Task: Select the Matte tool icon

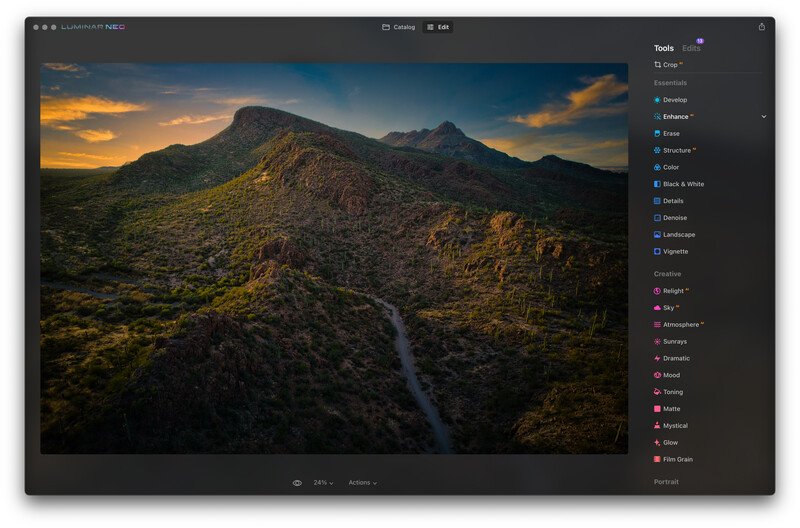Action: (657, 409)
